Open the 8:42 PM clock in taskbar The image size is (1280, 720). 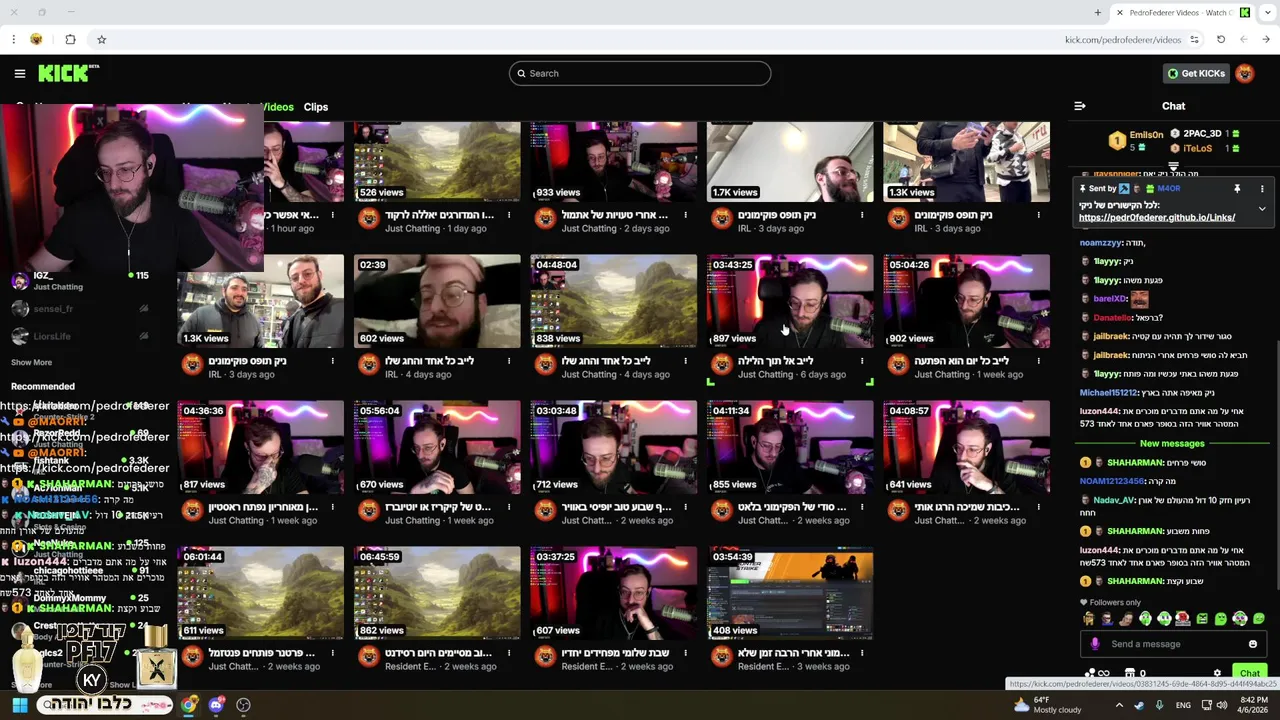[x=1255, y=705]
